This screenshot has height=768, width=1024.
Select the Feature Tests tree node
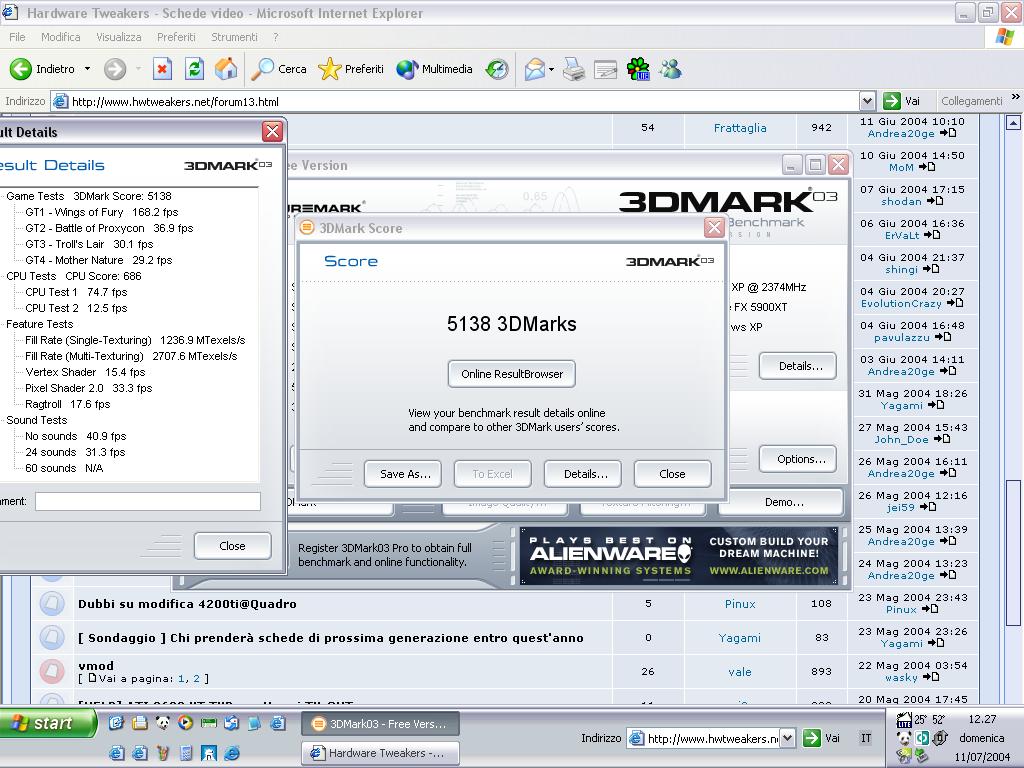tap(40, 324)
